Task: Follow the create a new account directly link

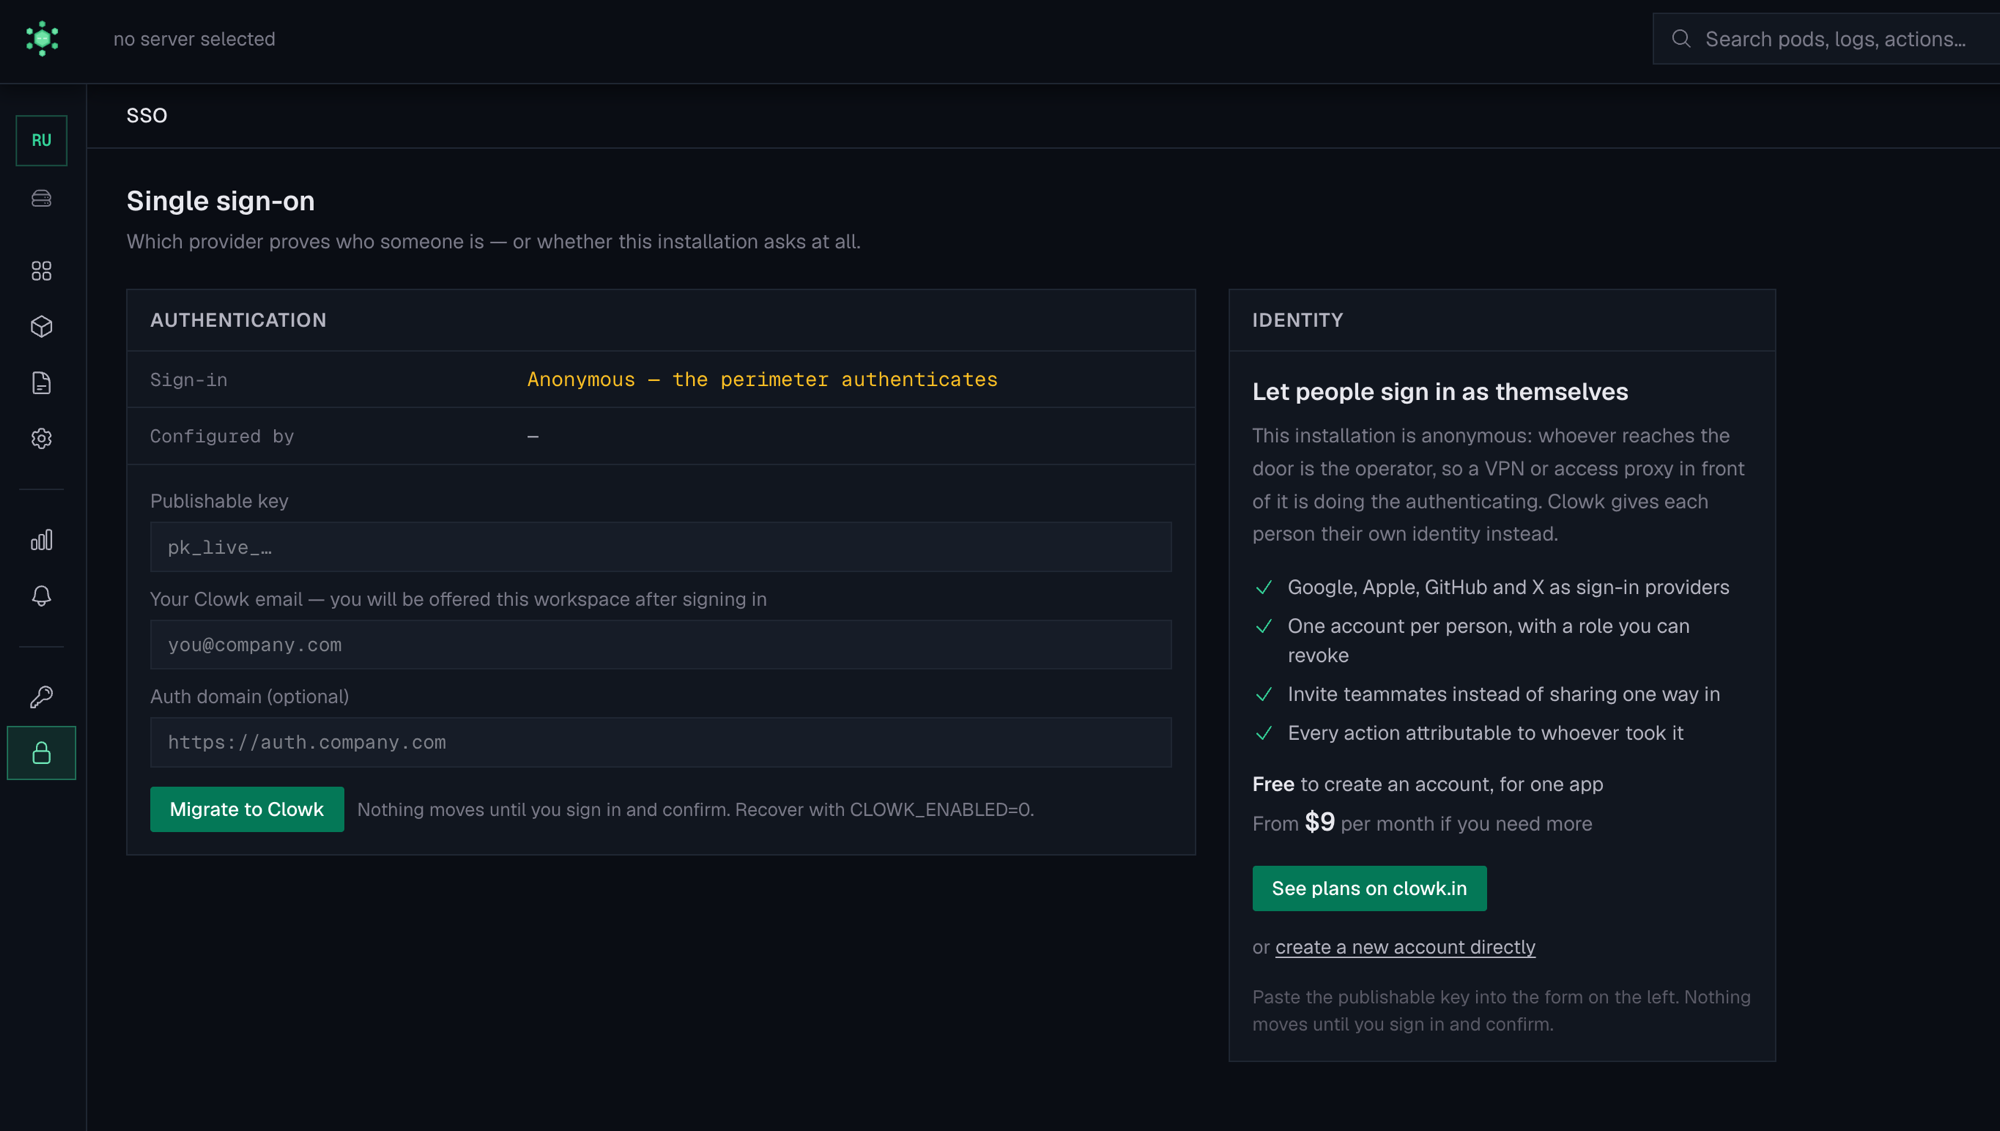Action: coord(1405,947)
